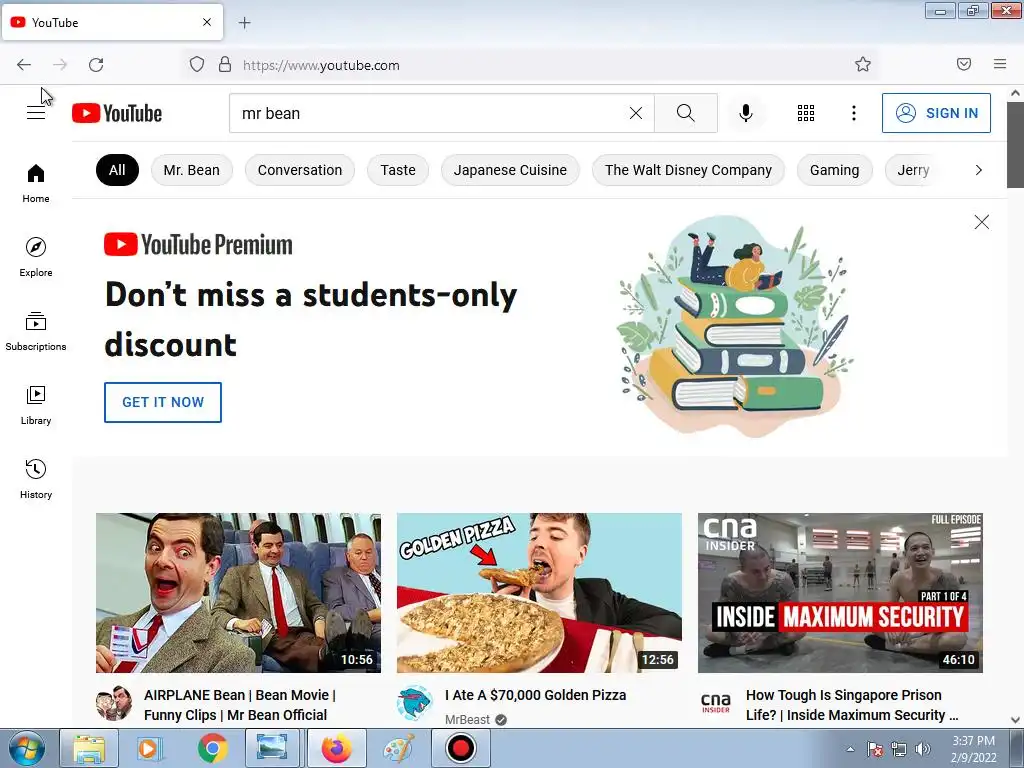This screenshot has width=1024, height=768.
Task: Reload the current page
Action: (x=96, y=65)
